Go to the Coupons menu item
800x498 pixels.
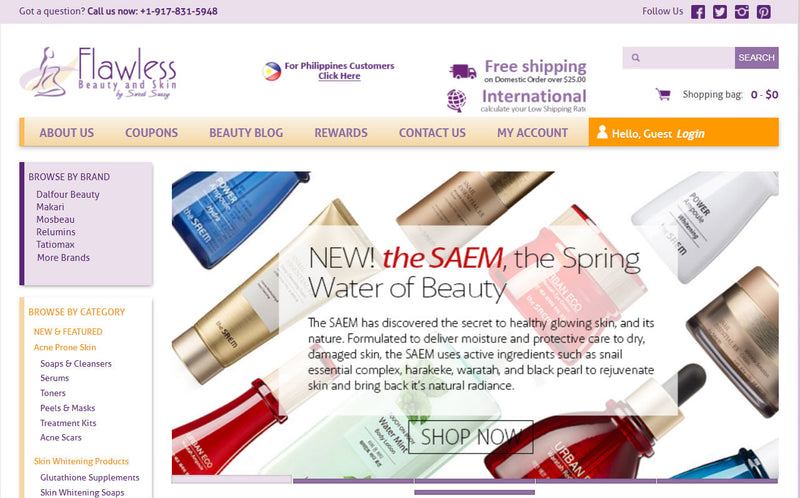tap(152, 133)
